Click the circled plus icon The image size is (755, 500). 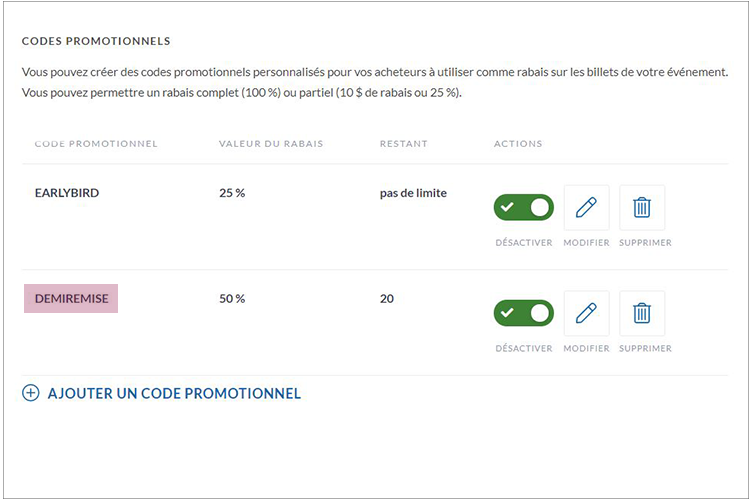coord(31,393)
